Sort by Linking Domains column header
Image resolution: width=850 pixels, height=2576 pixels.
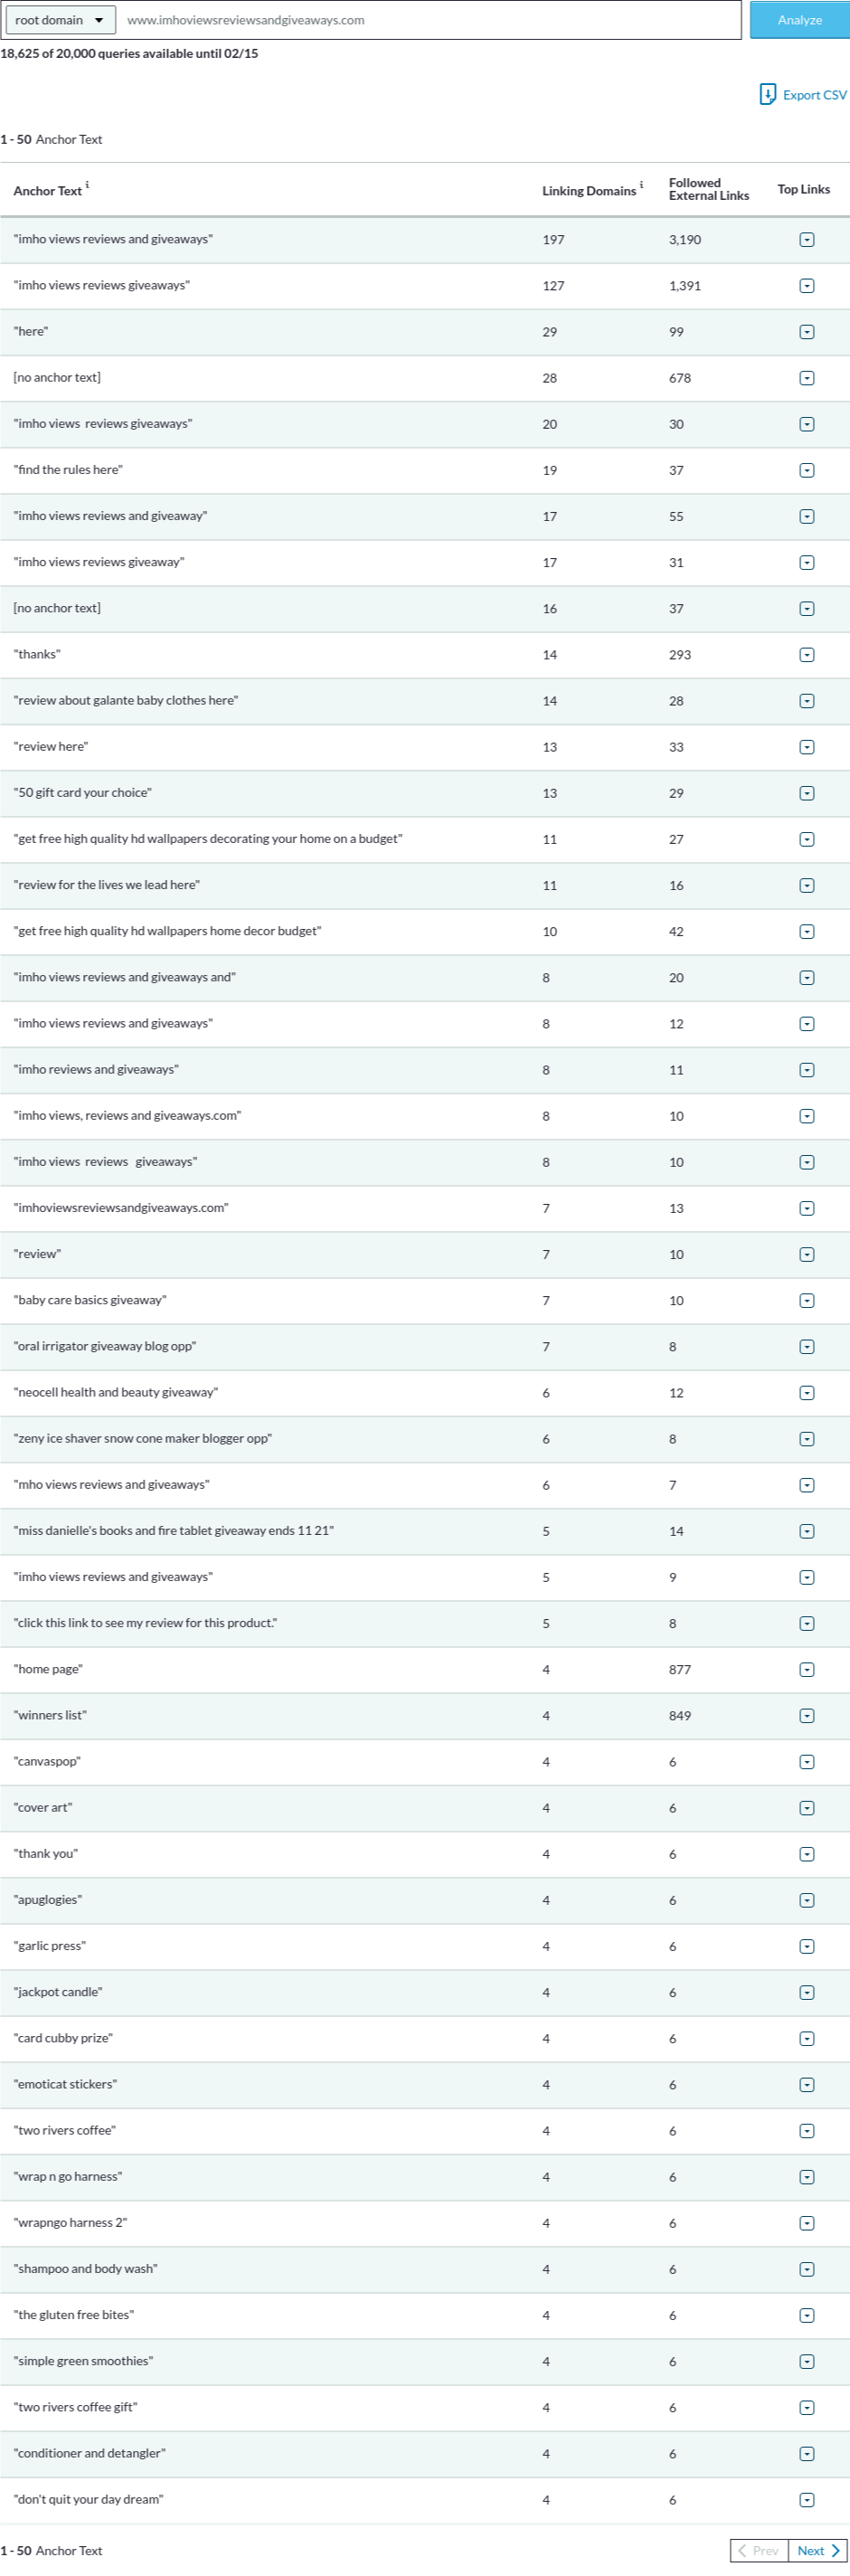tap(588, 191)
